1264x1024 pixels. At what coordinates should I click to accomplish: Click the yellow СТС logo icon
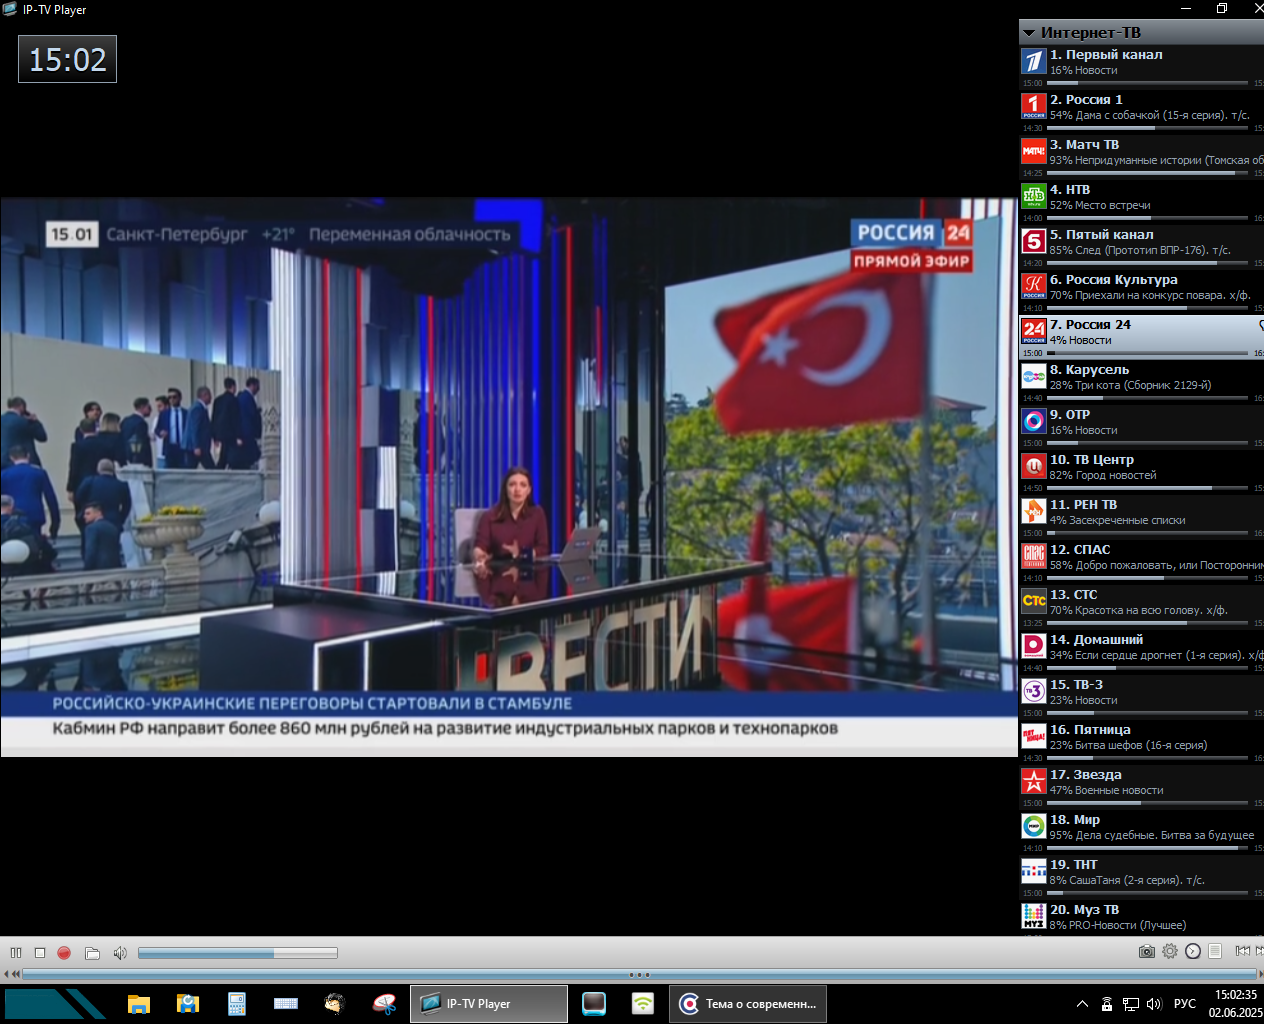[1034, 601]
